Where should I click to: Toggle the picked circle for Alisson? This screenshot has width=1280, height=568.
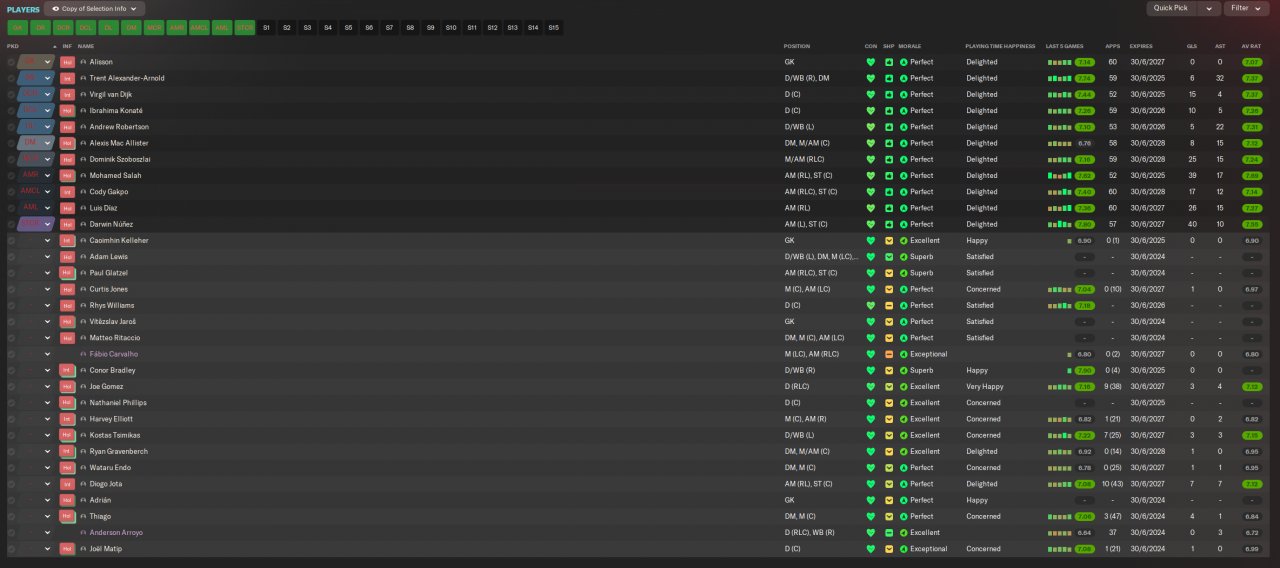point(11,62)
